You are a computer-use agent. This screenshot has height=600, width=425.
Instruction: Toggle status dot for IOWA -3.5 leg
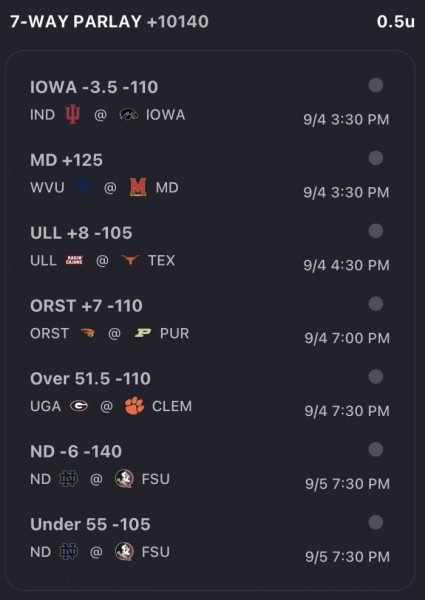tap(376, 85)
